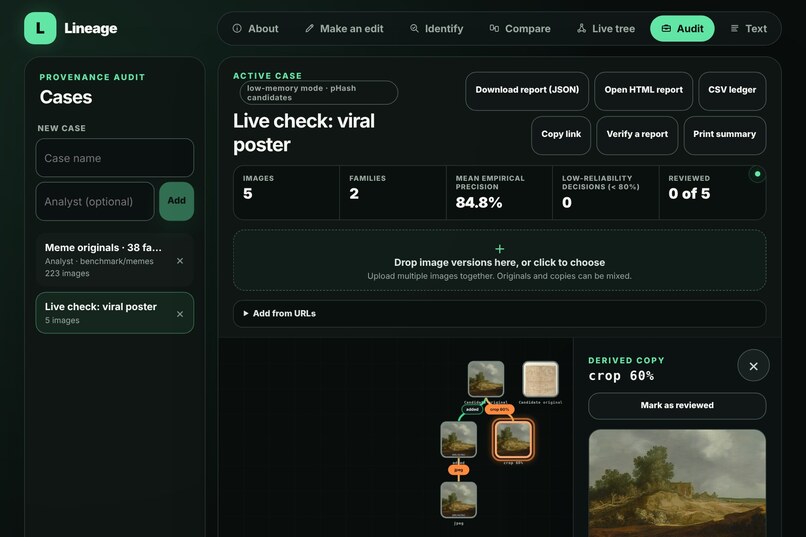This screenshot has height=537, width=806.
Task: Click the Families count stat
Action: click(x=393, y=193)
